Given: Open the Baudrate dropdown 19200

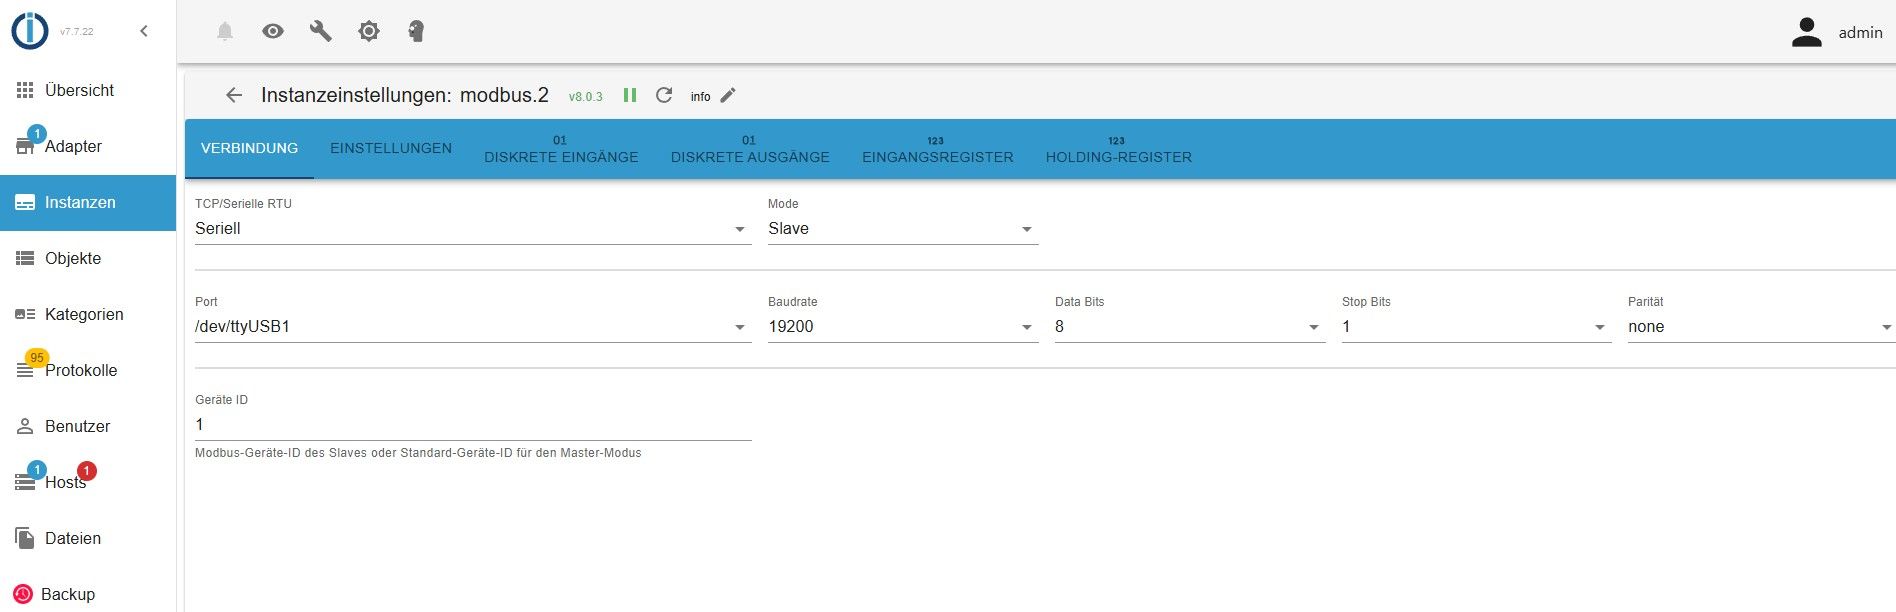Looking at the screenshot, I should (903, 327).
